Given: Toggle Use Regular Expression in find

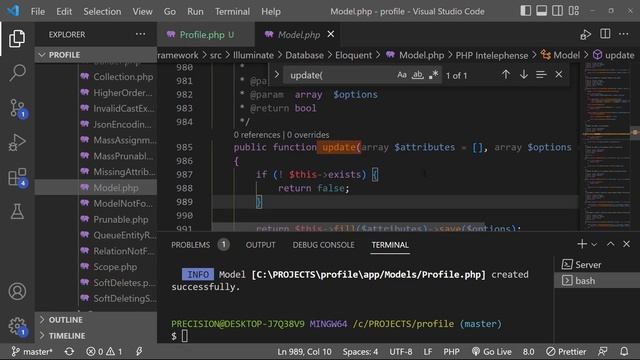Looking at the screenshot, I should click(433, 75).
